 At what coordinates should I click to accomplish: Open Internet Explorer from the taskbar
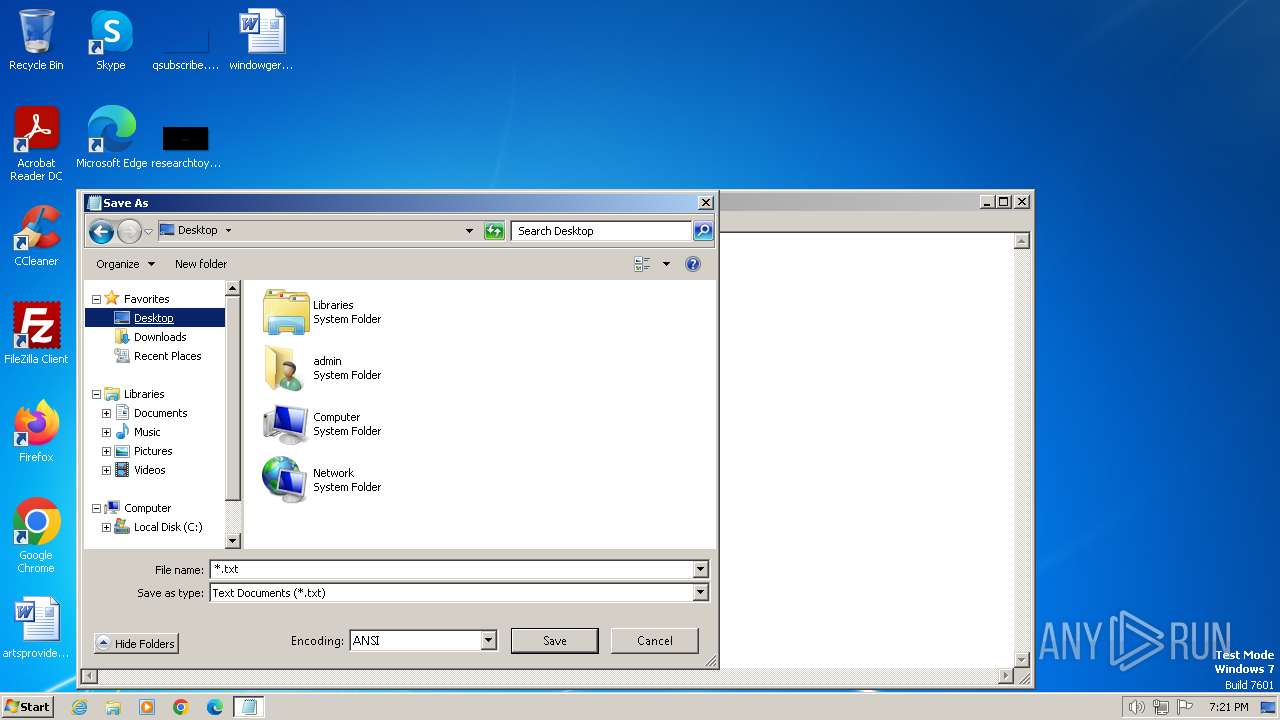pyautogui.click(x=79, y=707)
